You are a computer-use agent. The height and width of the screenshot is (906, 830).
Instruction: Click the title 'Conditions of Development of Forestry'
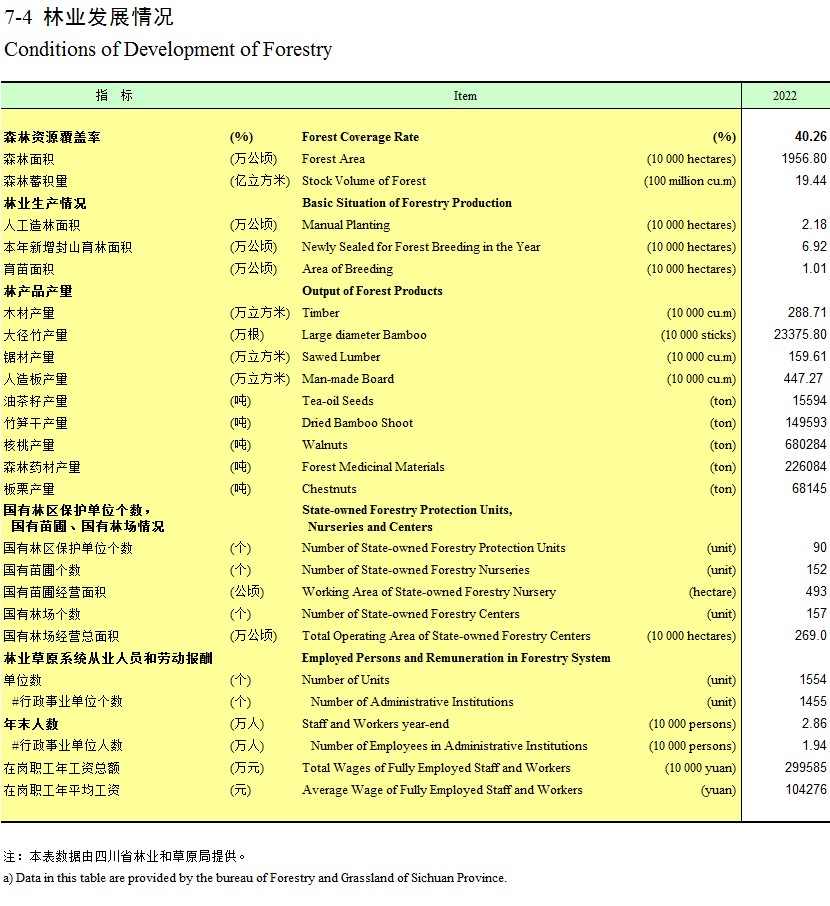(168, 49)
